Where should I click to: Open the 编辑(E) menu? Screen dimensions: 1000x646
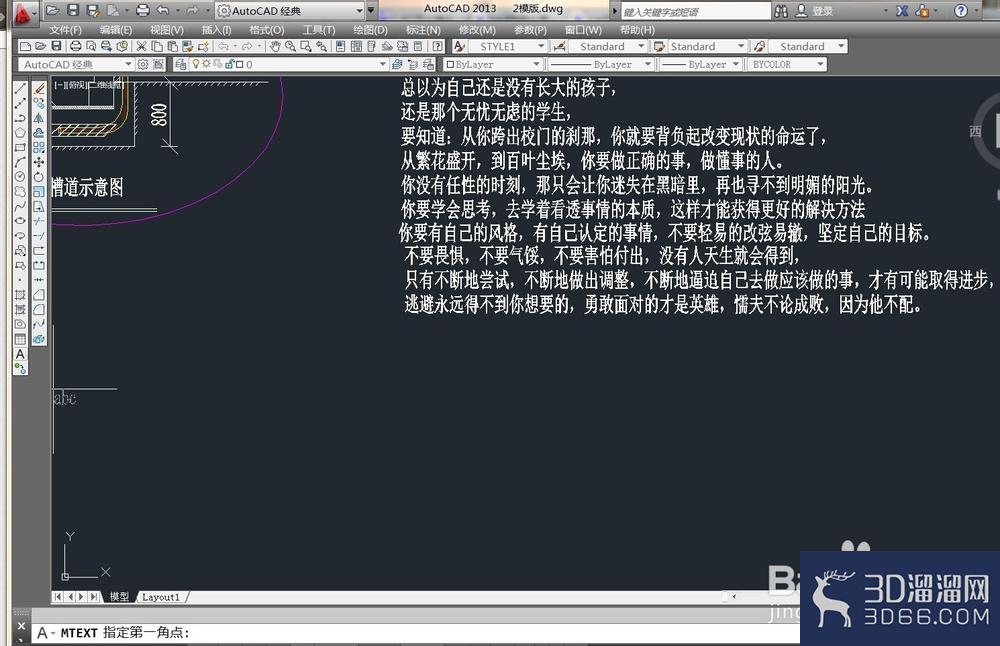pyautogui.click(x=115, y=30)
